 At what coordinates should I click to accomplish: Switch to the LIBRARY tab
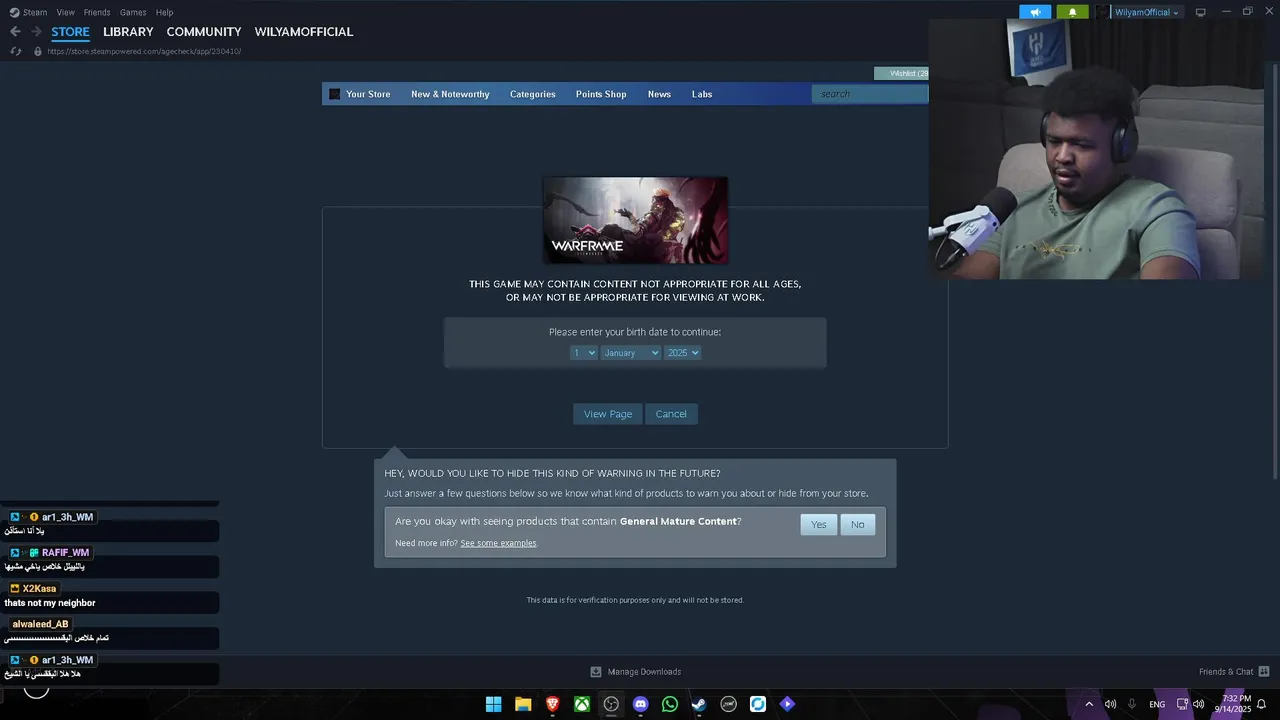pos(128,32)
